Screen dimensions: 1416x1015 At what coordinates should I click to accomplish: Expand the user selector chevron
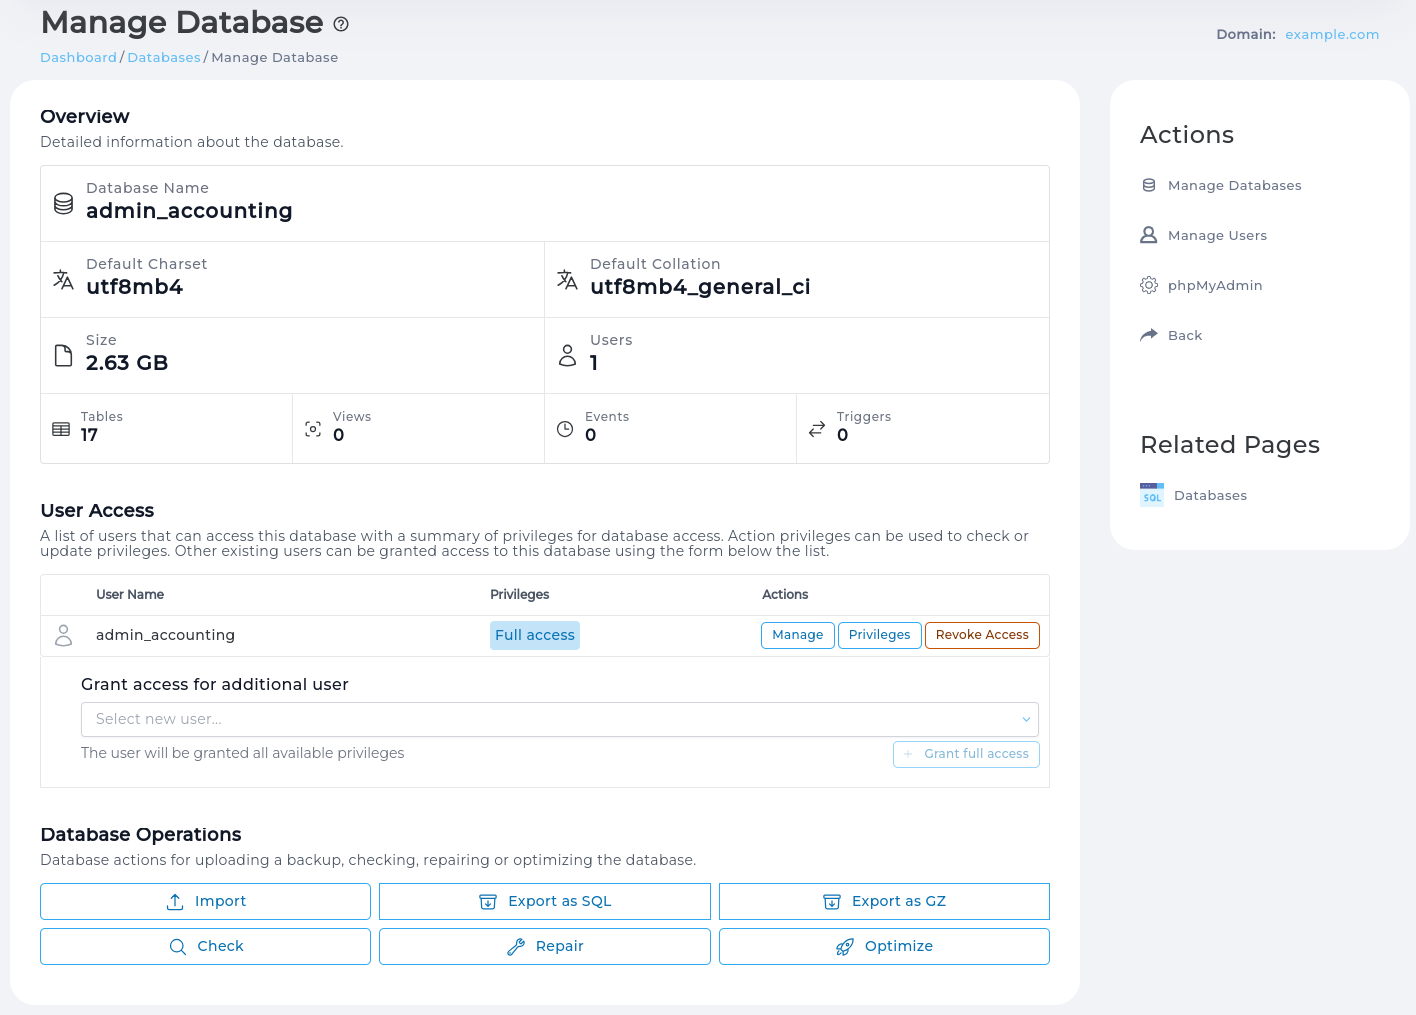[x=1026, y=719]
